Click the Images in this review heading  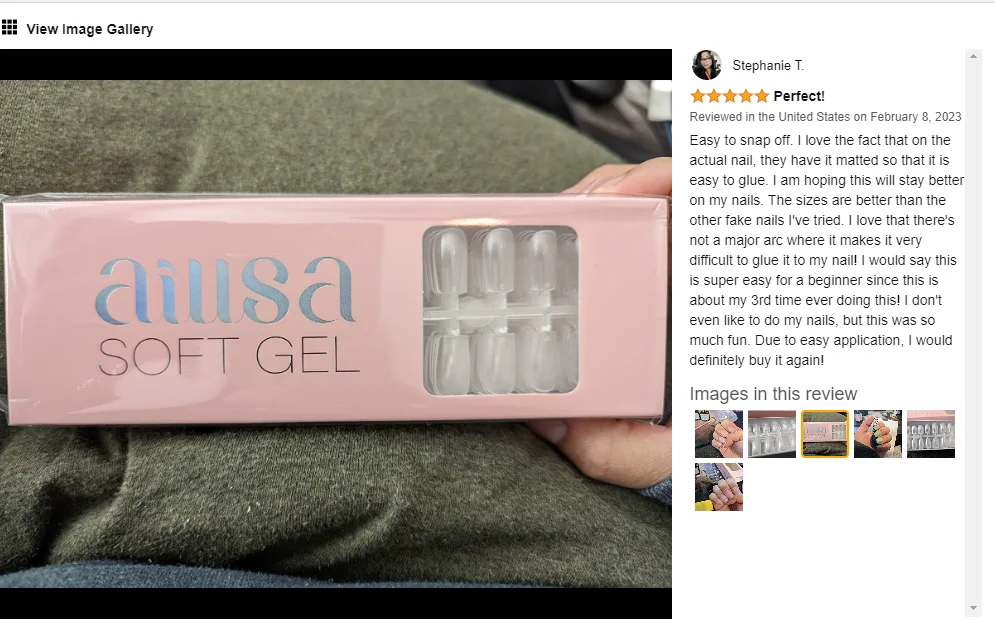click(x=773, y=394)
